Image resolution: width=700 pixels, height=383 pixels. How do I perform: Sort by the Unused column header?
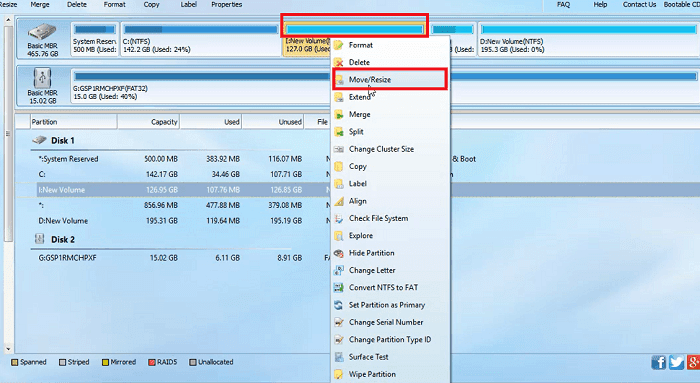point(273,122)
